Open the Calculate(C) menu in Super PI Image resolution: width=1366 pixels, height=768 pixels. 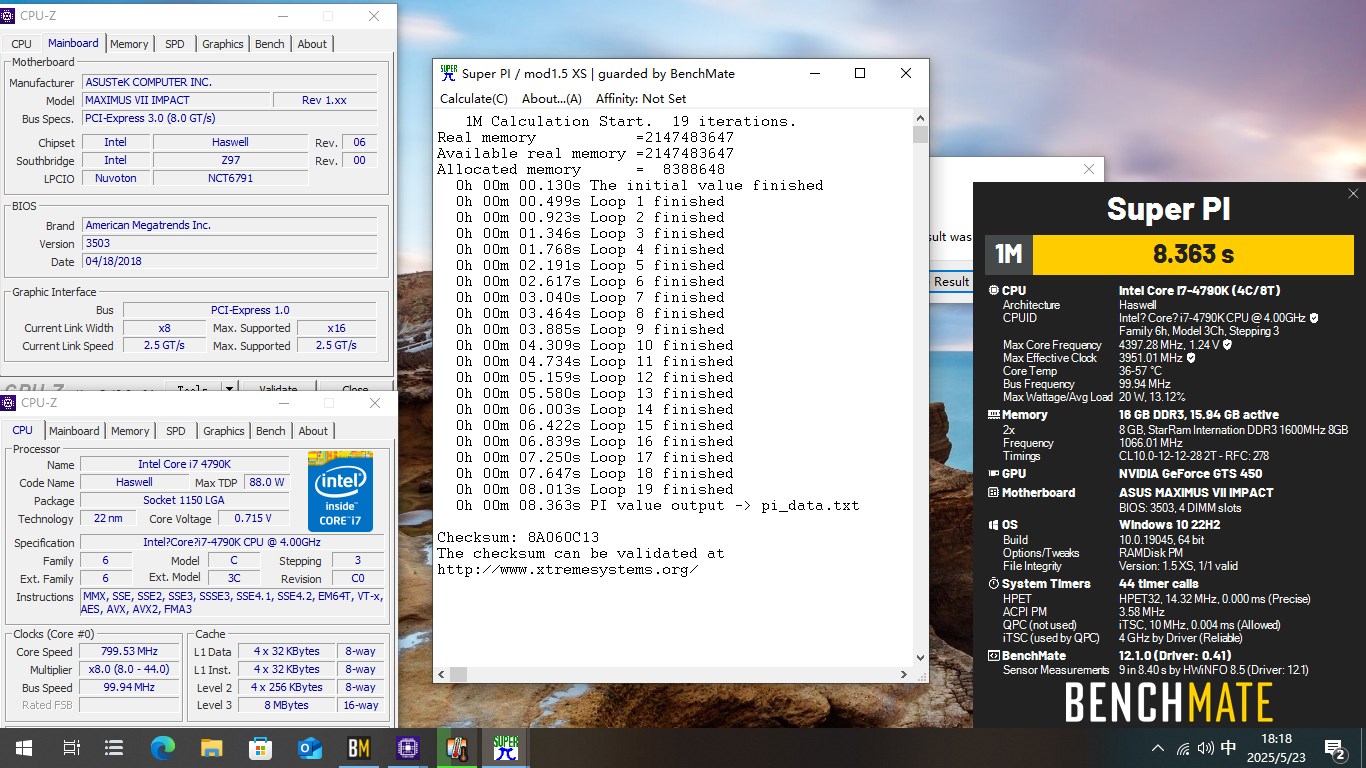474,99
